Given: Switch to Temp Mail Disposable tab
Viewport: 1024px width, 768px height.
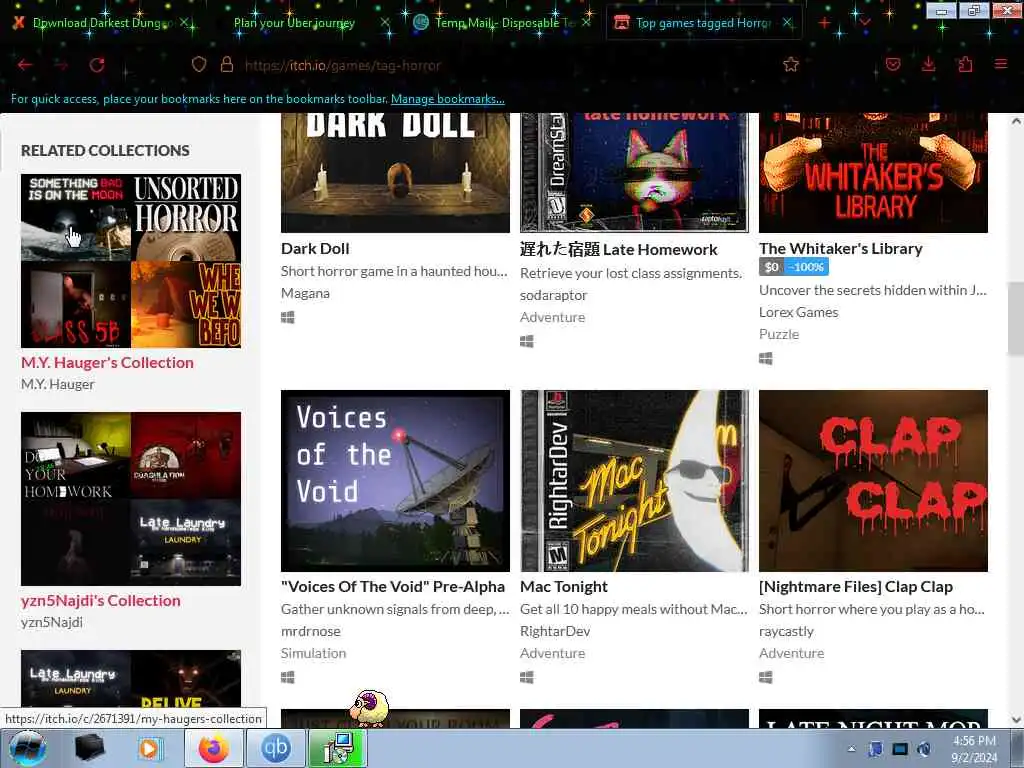Looking at the screenshot, I should pos(500,23).
